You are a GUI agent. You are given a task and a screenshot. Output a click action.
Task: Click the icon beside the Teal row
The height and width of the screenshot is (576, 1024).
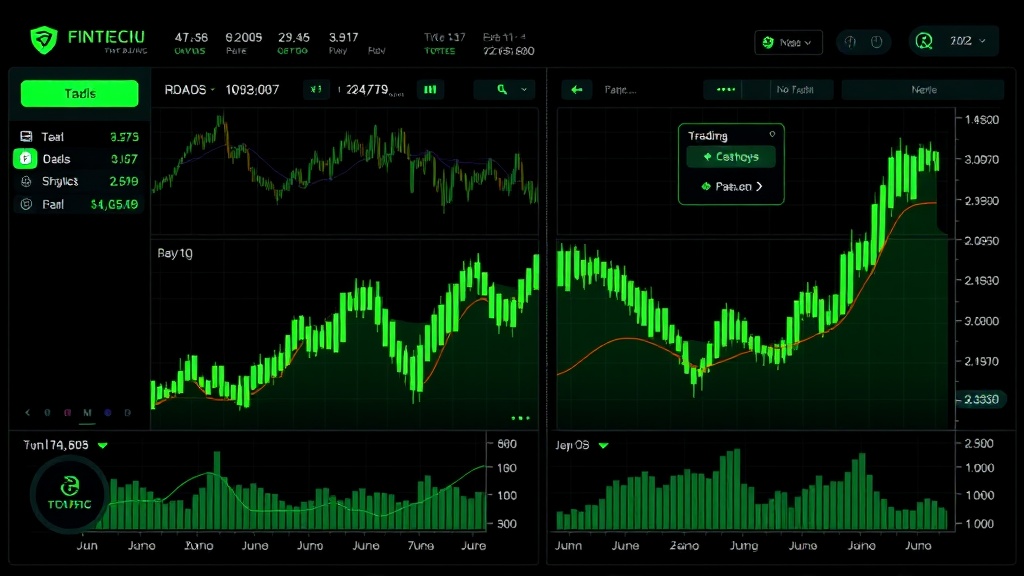point(26,136)
